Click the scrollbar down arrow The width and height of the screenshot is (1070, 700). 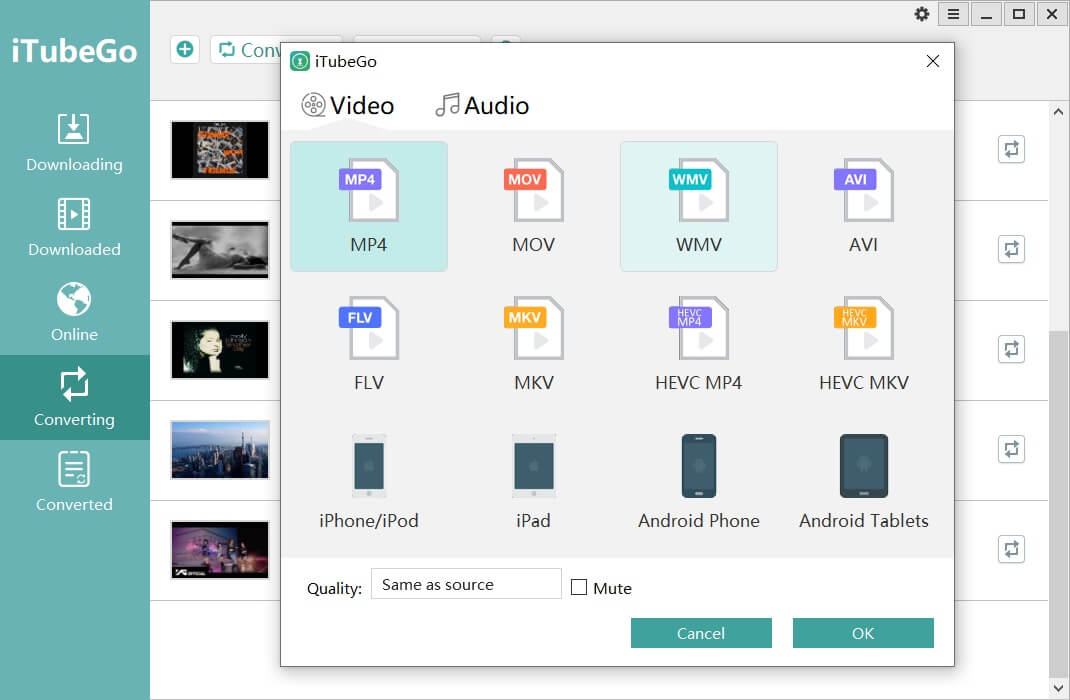1058,688
